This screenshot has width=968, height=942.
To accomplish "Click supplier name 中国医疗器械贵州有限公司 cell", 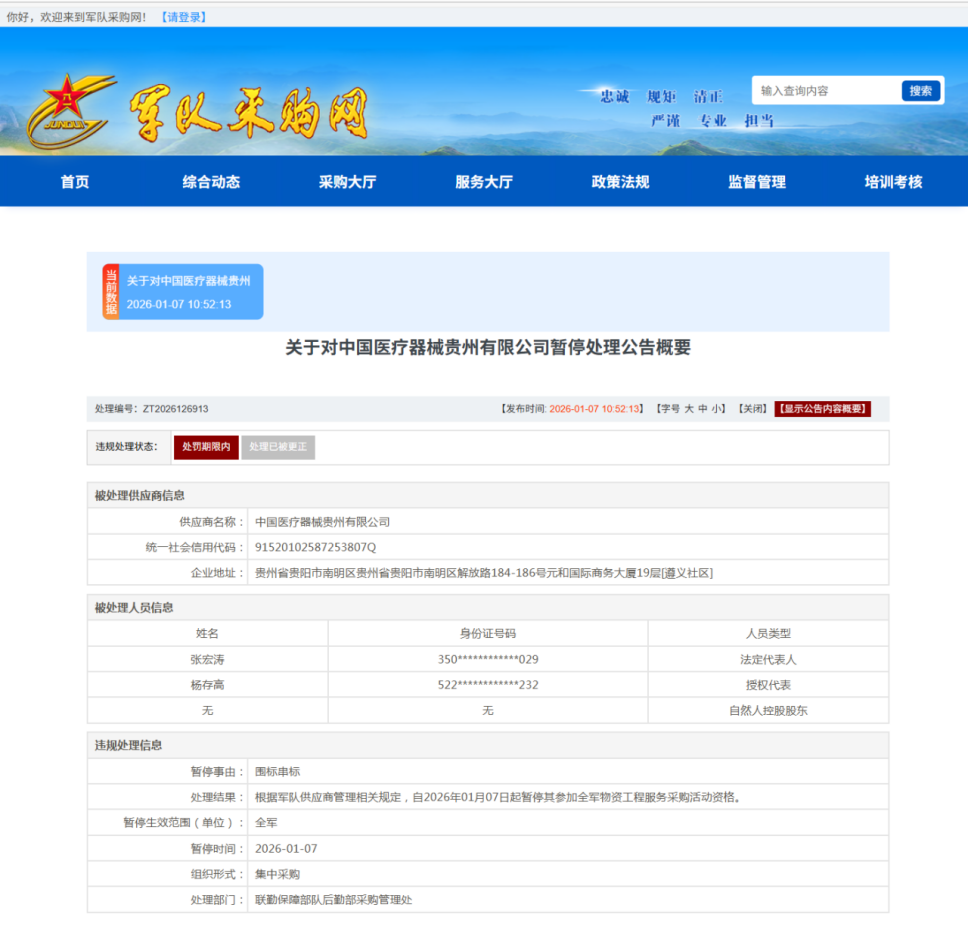I will coord(568,522).
